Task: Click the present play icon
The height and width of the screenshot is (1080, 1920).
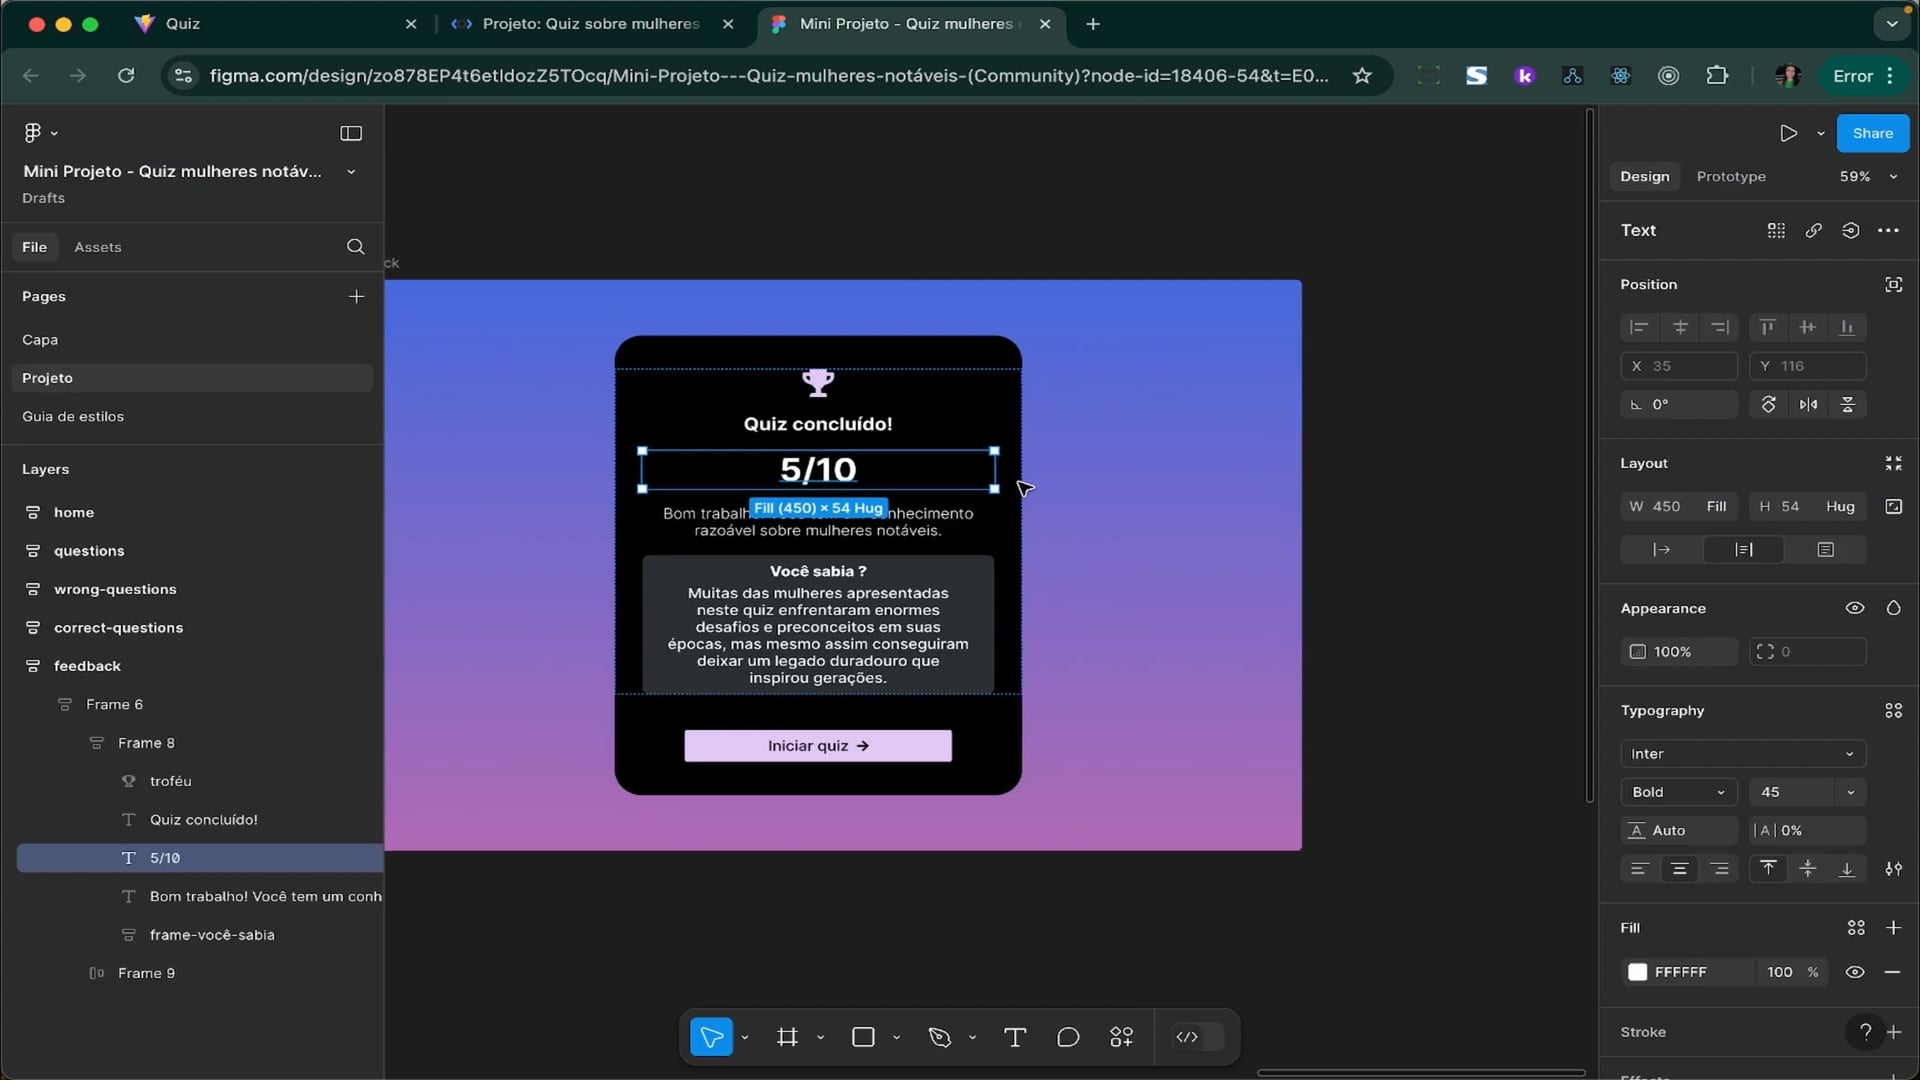Action: pos(1788,133)
